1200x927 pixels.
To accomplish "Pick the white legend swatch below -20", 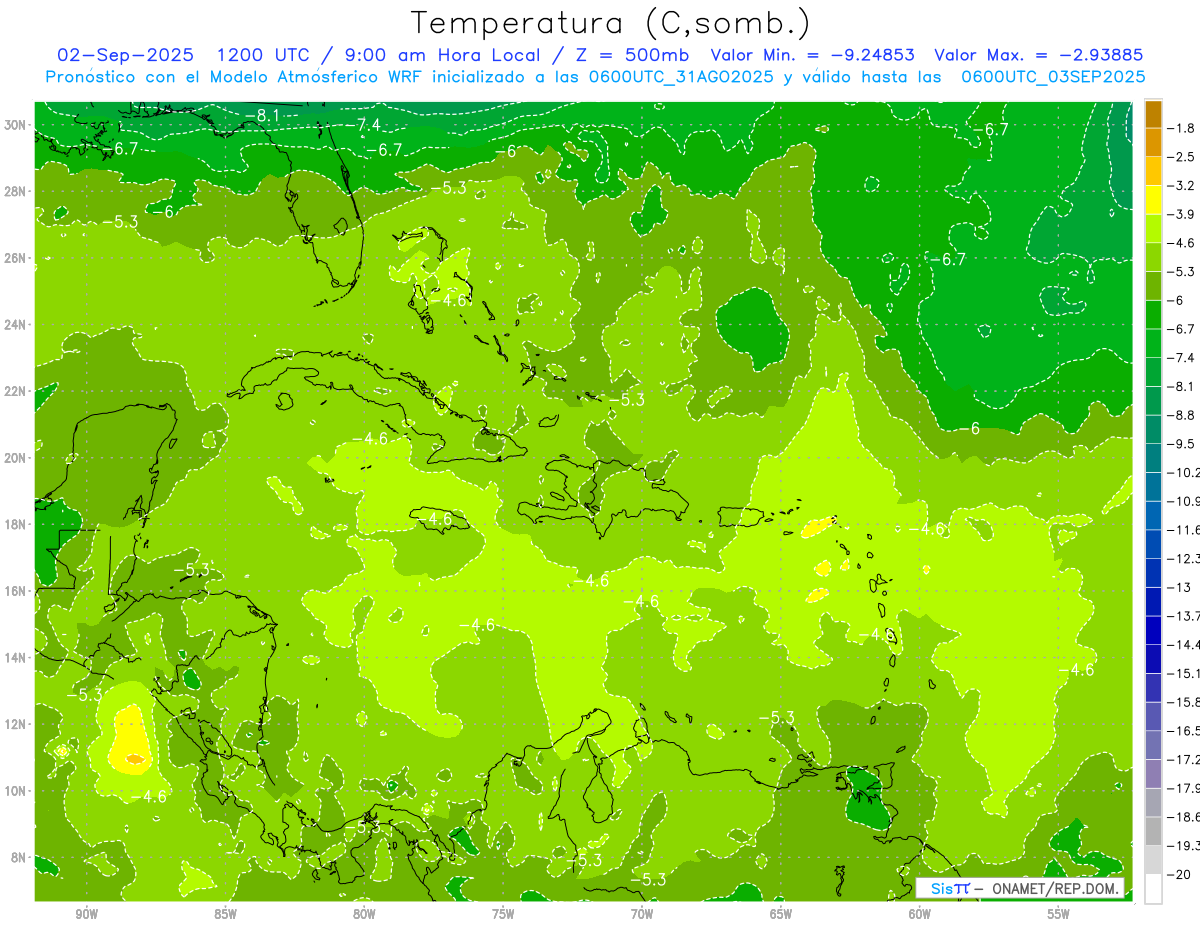I will pyautogui.click(x=1153, y=888).
